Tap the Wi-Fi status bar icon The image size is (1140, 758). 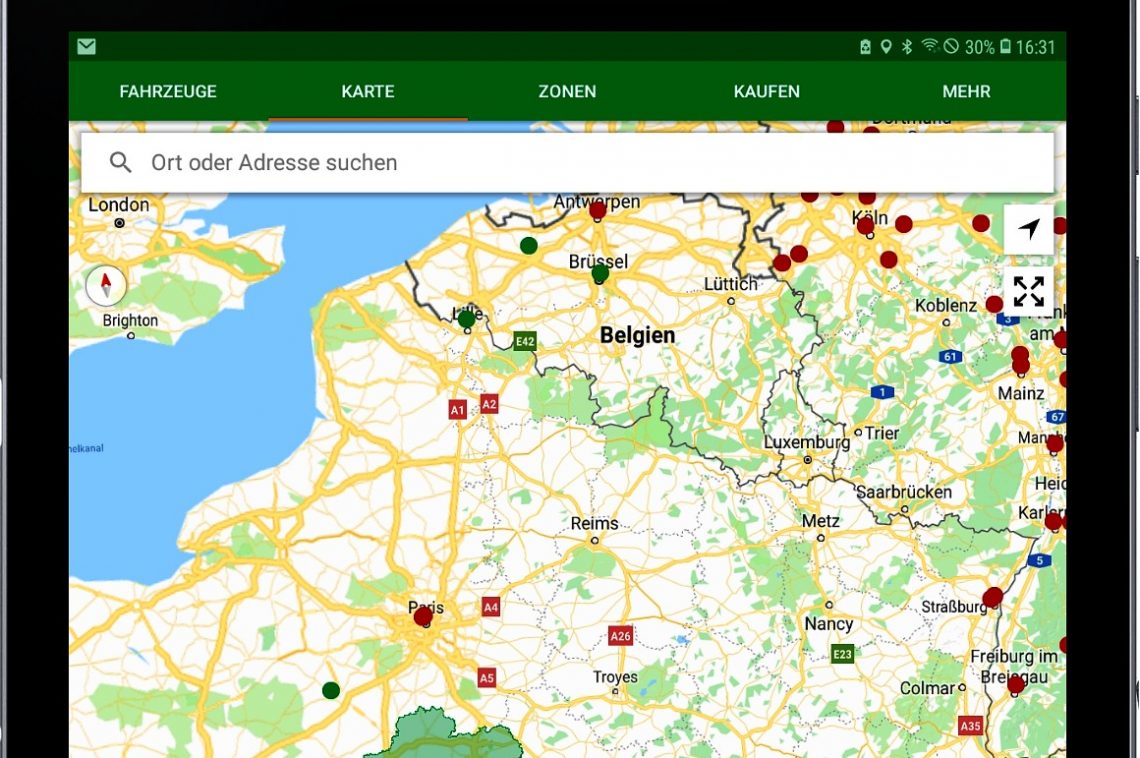[x=929, y=47]
